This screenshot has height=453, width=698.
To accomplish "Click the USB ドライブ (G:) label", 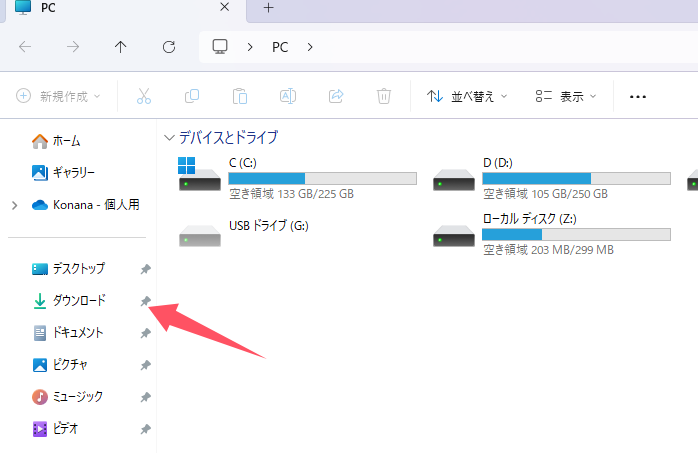I will pyautogui.click(x=269, y=226).
